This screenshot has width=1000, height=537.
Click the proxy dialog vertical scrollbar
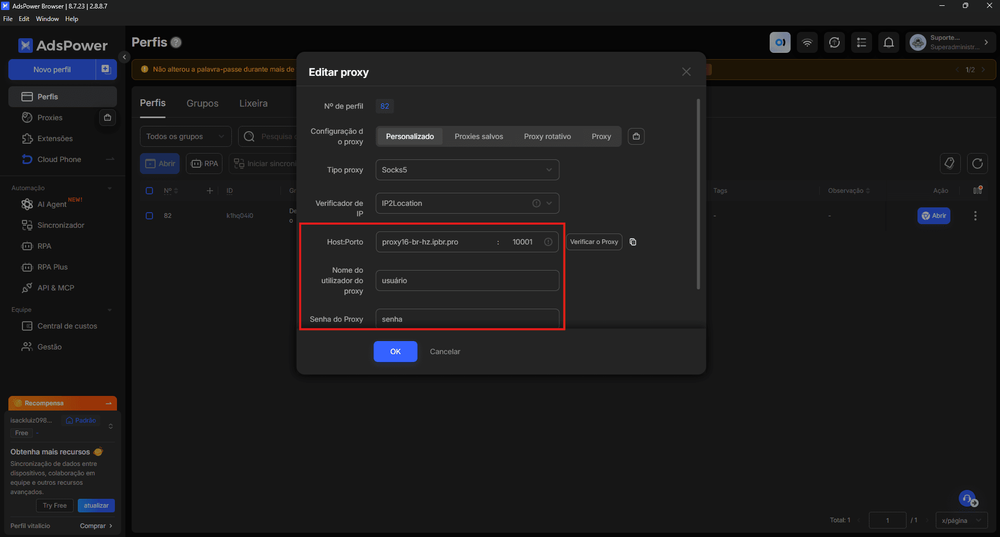698,194
